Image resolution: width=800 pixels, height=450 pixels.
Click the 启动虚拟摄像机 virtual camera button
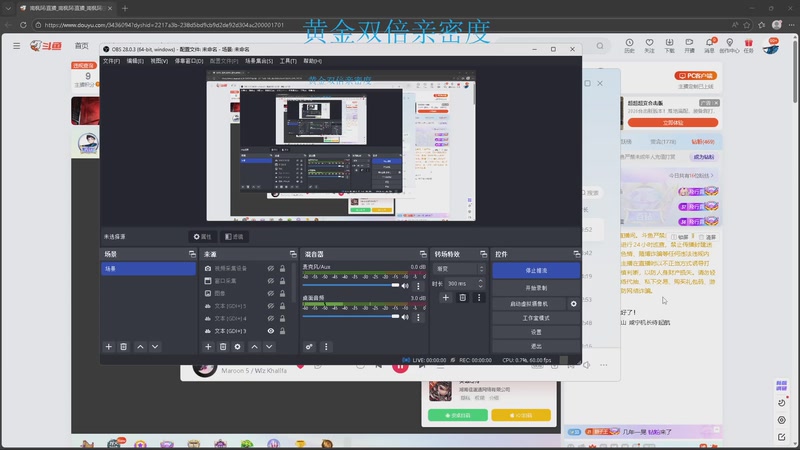(529, 304)
